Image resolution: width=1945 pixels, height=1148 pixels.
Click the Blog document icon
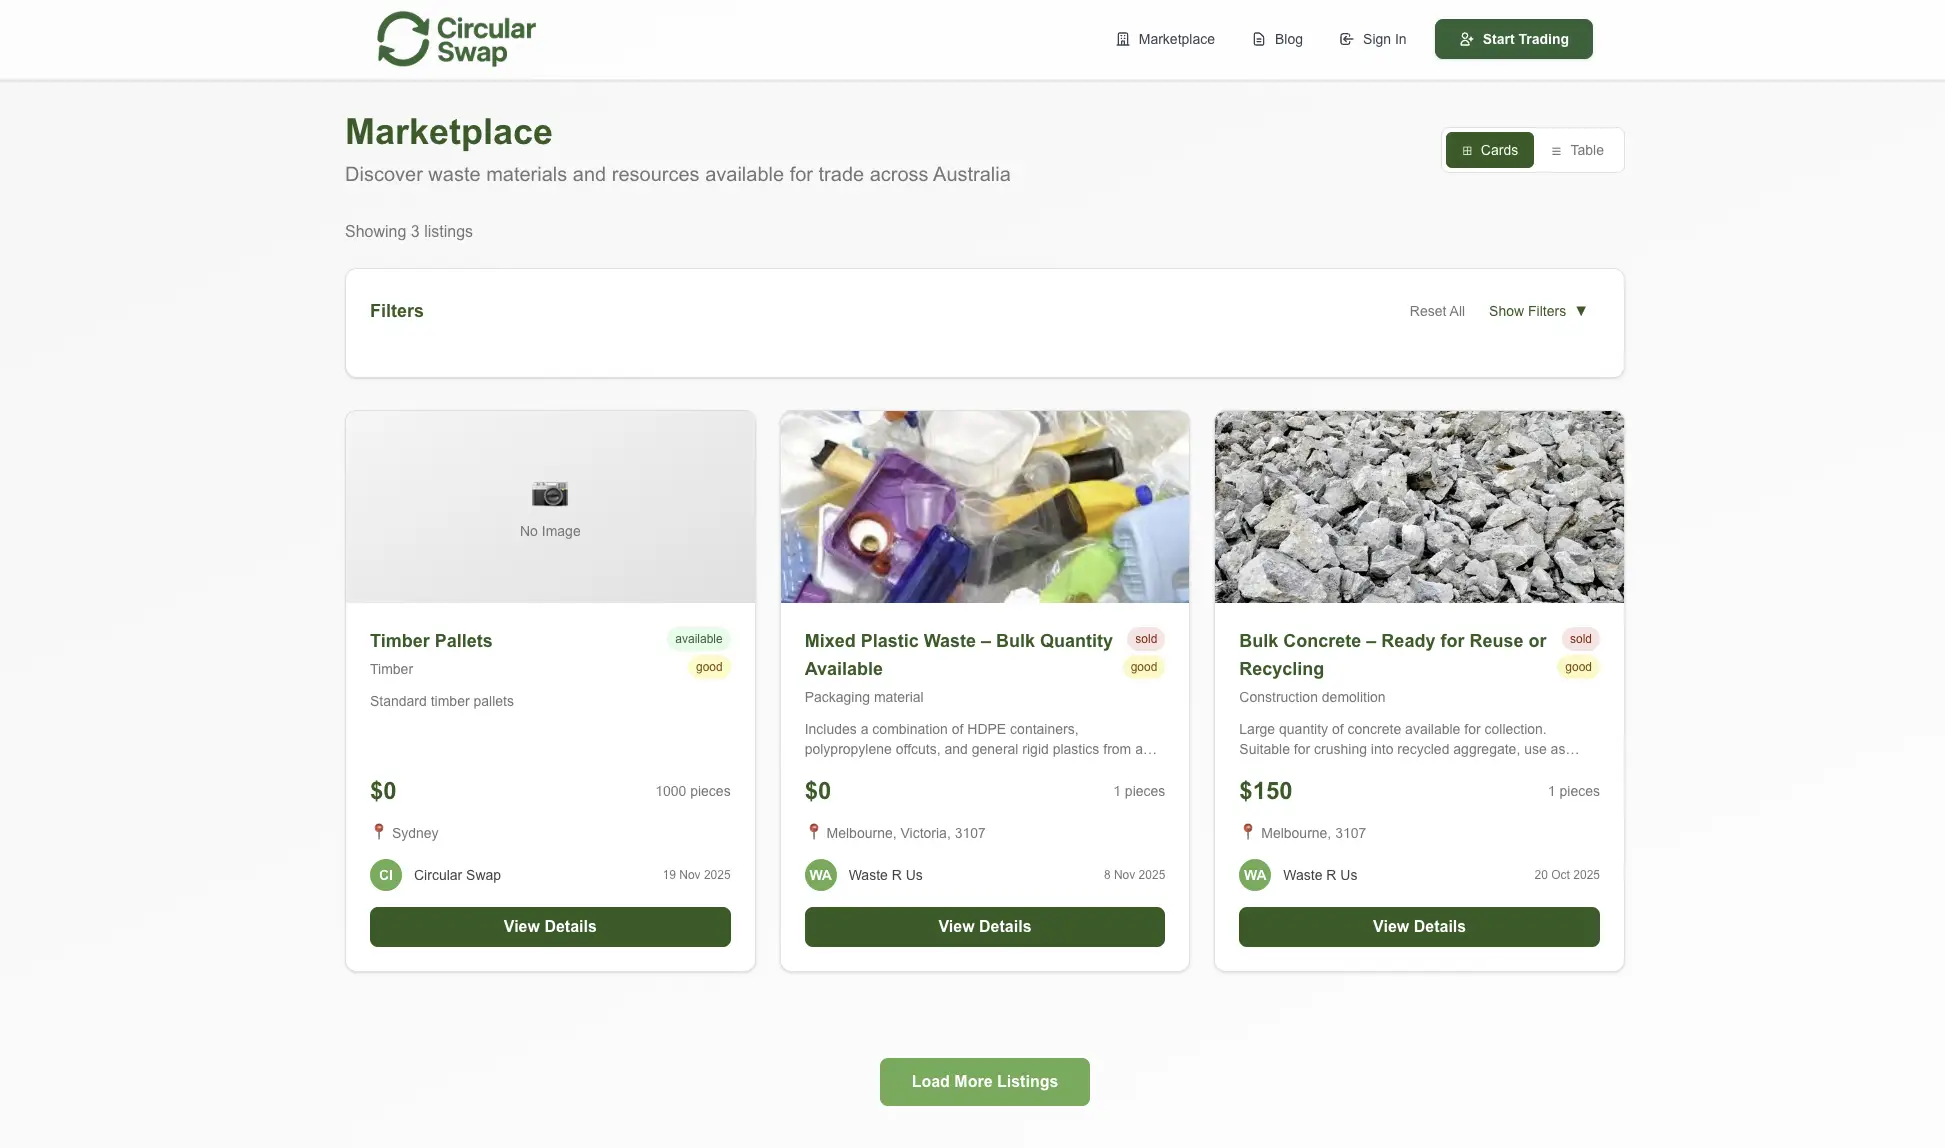pyautogui.click(x=1259, y=39)
